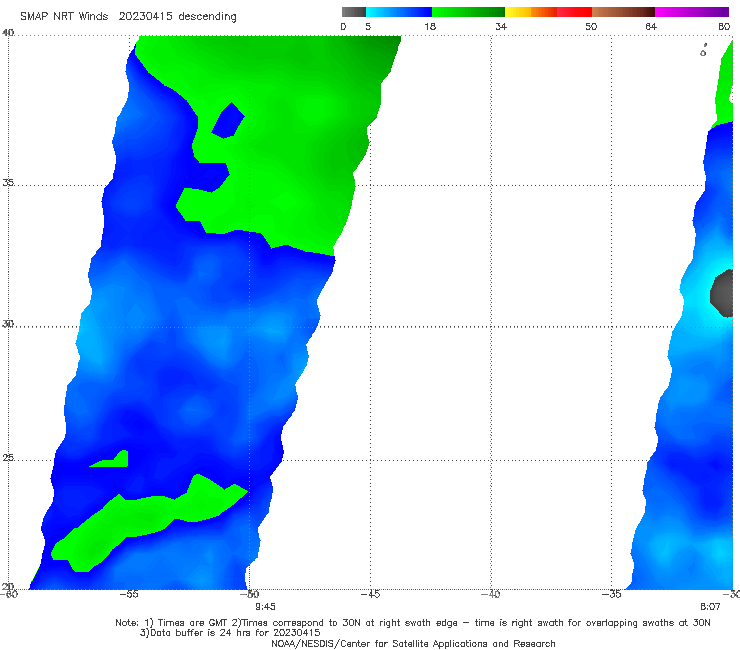Viewport: 740px width, 650px height.
Task: Click the color bar label 50
Action: click(591, 26)
